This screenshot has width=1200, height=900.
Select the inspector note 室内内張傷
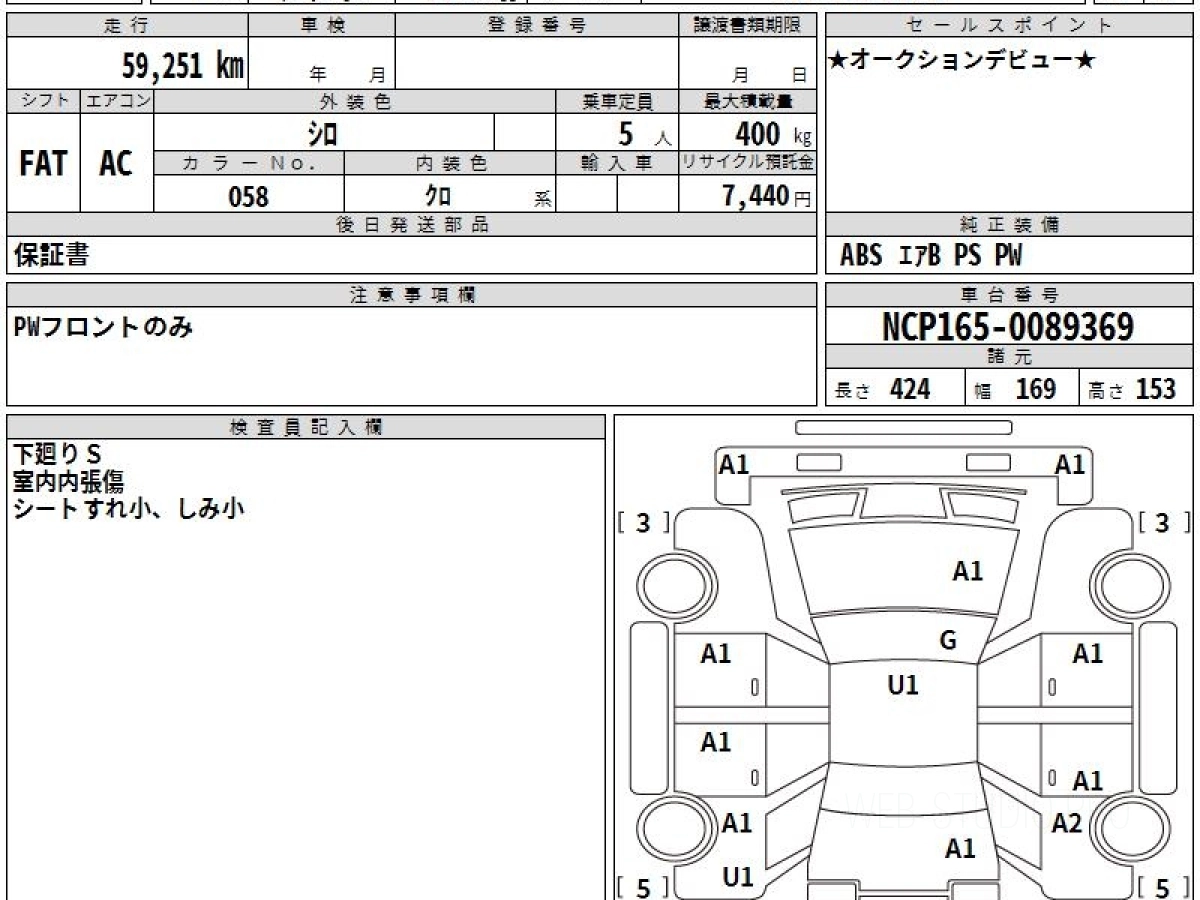(68, 483)
